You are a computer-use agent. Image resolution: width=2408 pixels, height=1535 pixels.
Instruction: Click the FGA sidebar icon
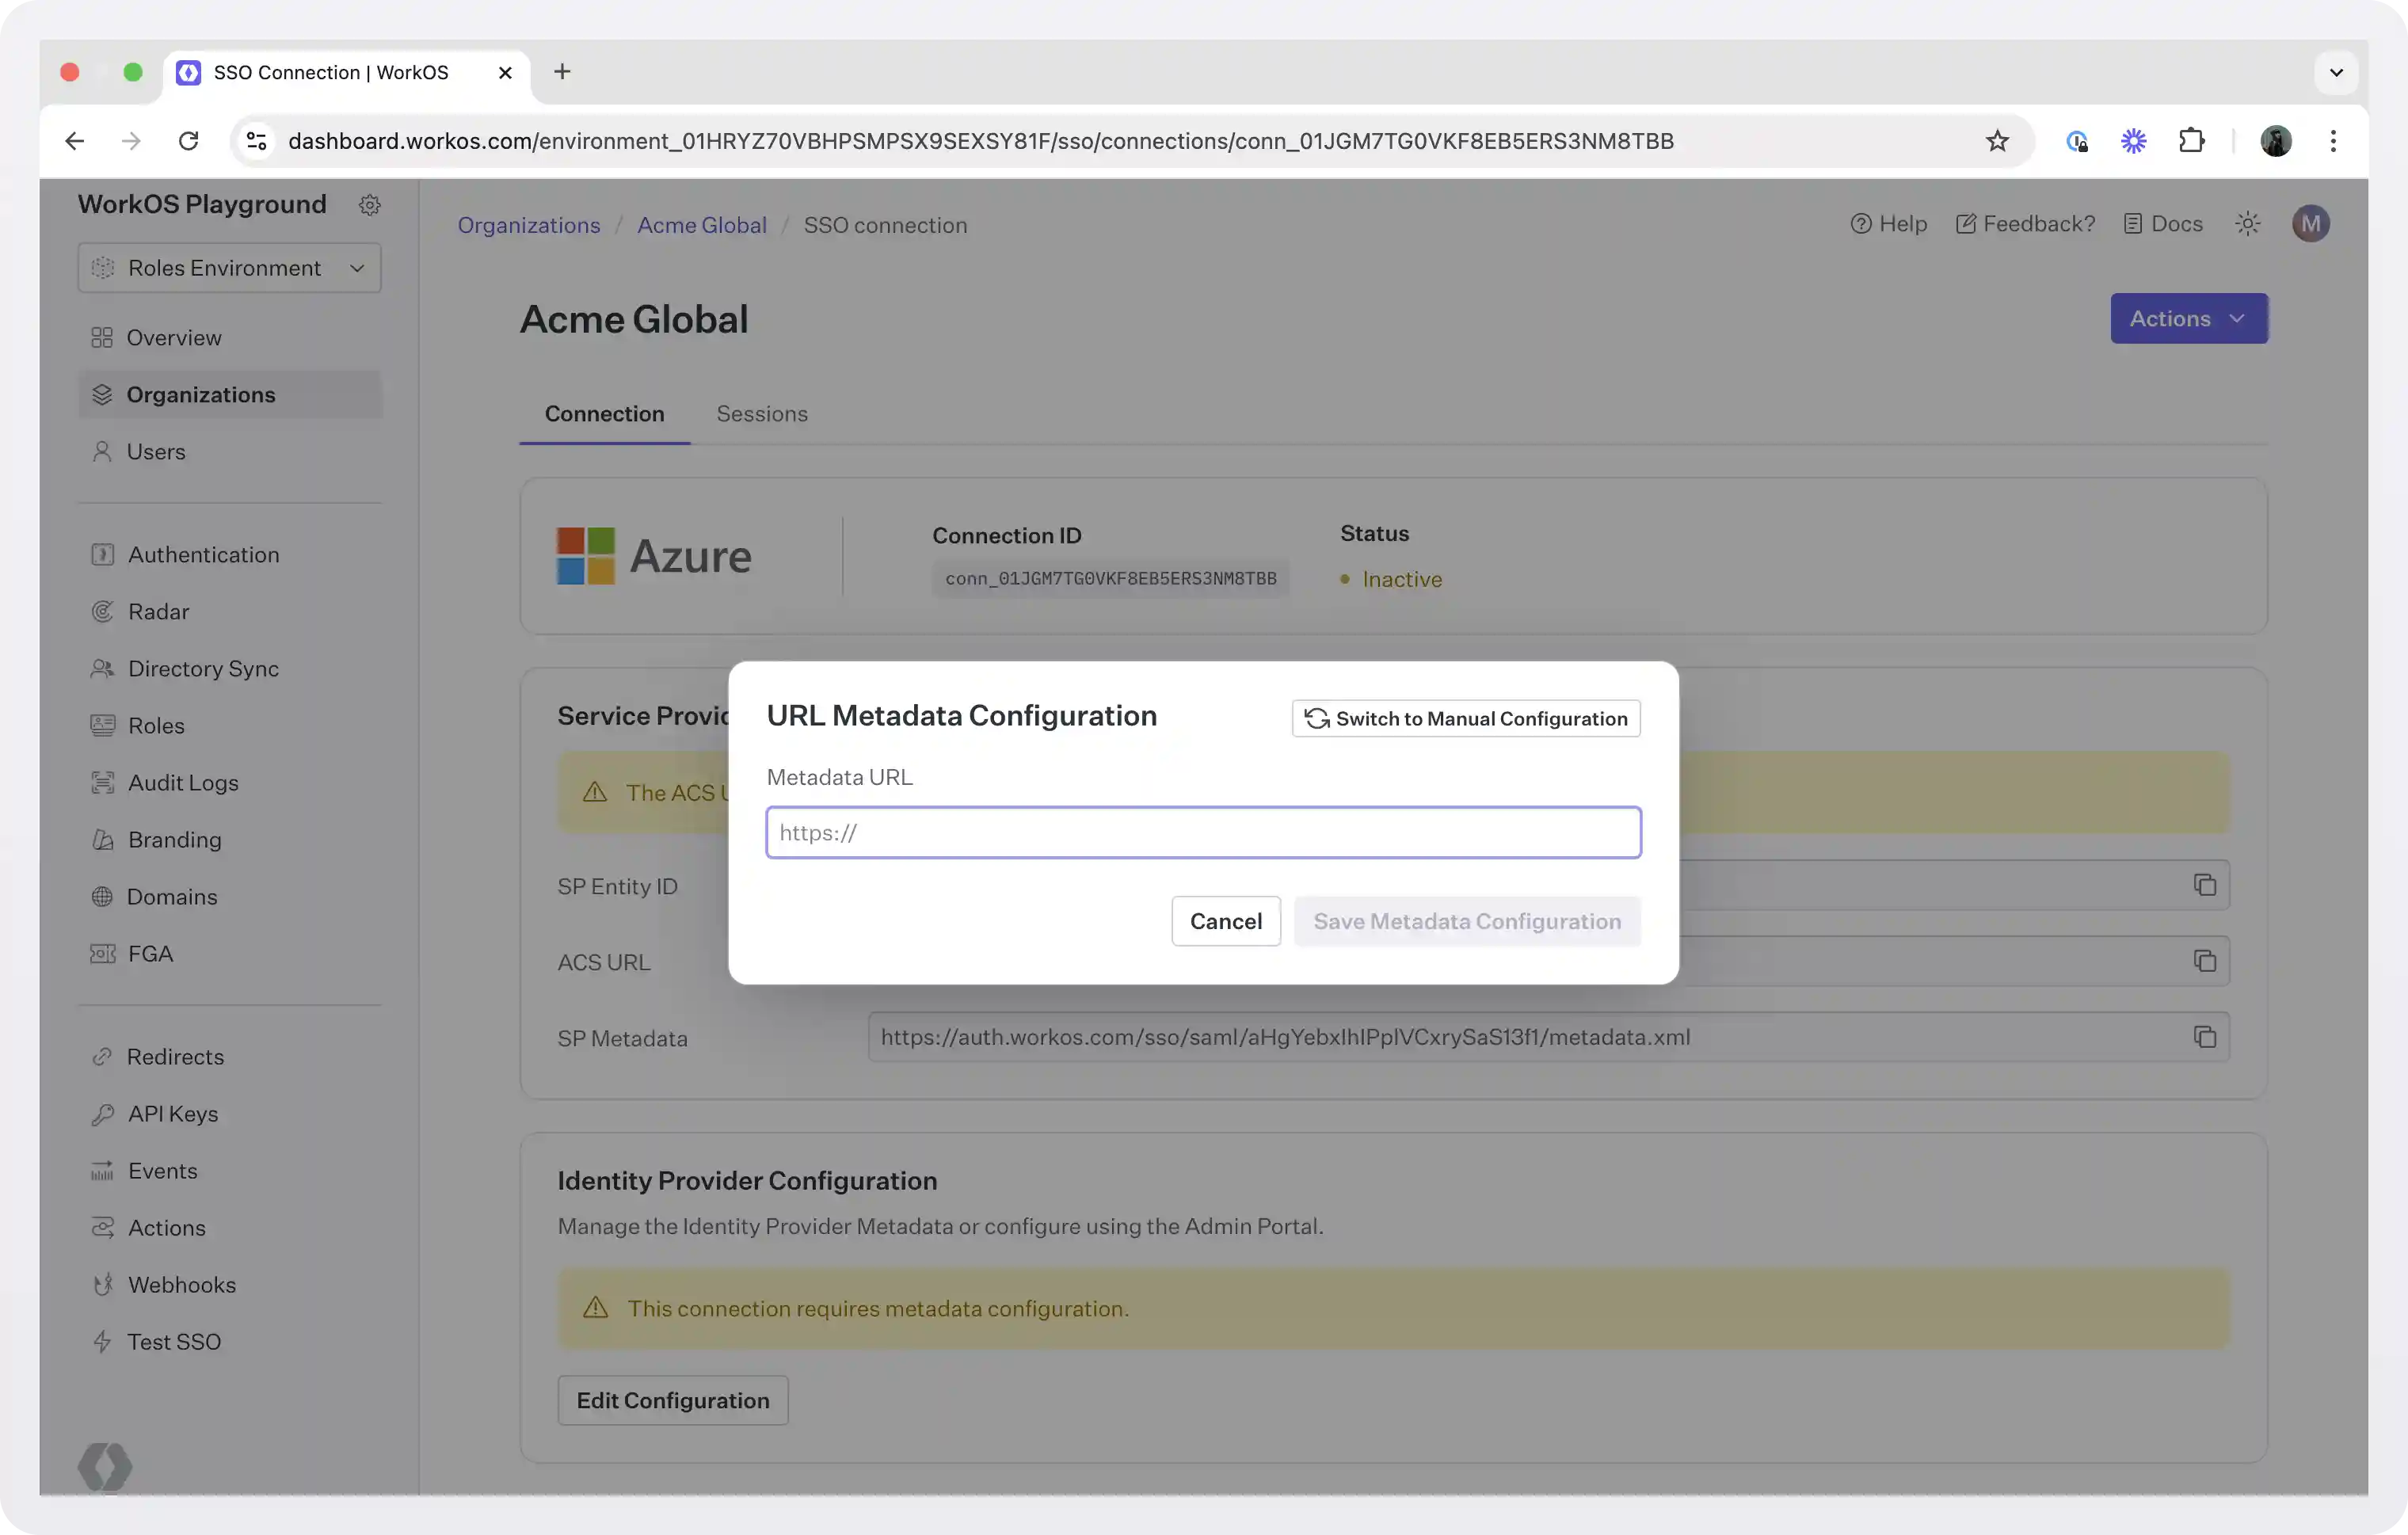102,954
